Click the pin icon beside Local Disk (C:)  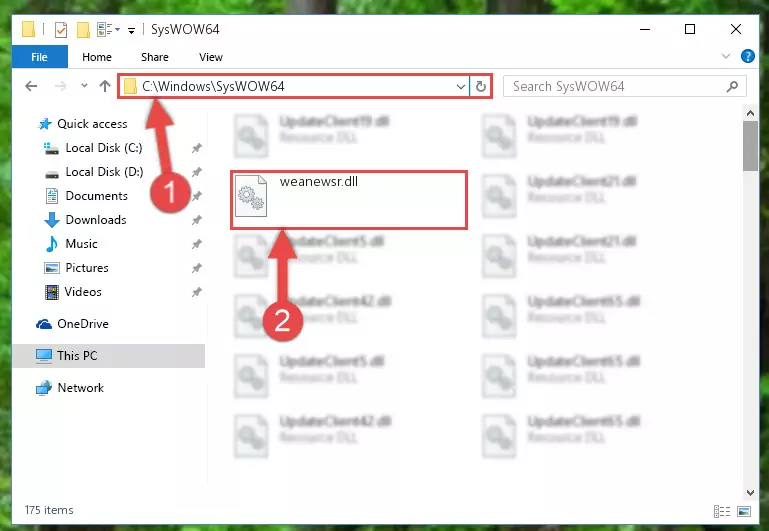[197, 148]
